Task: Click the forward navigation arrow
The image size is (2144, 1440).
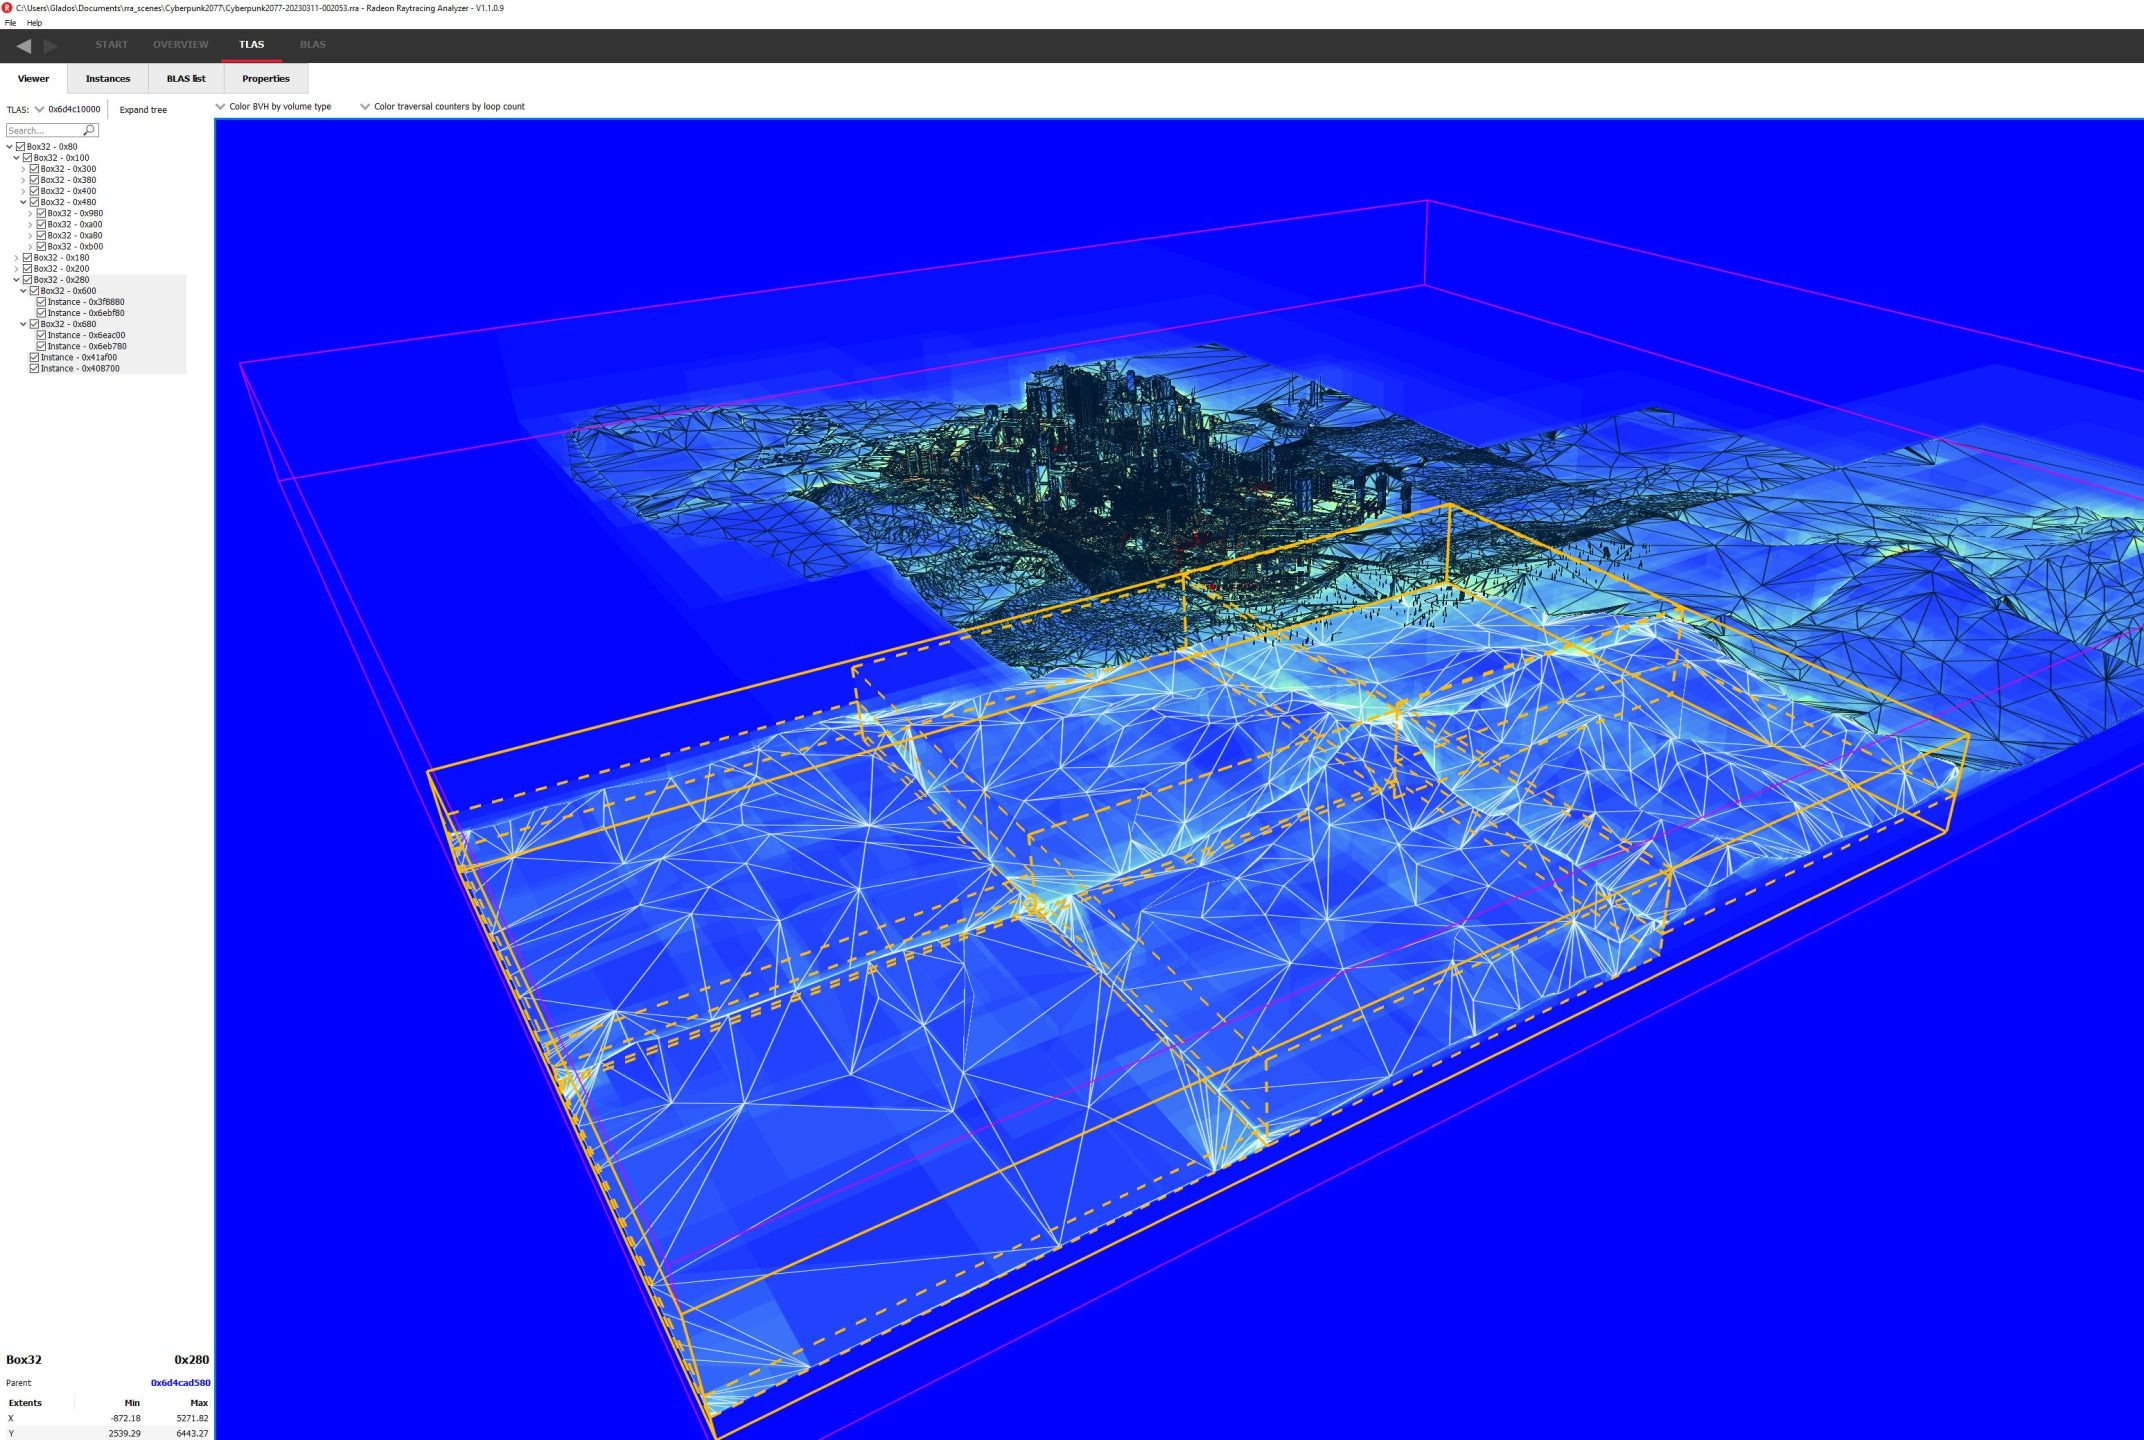Action: pos(51,45)
